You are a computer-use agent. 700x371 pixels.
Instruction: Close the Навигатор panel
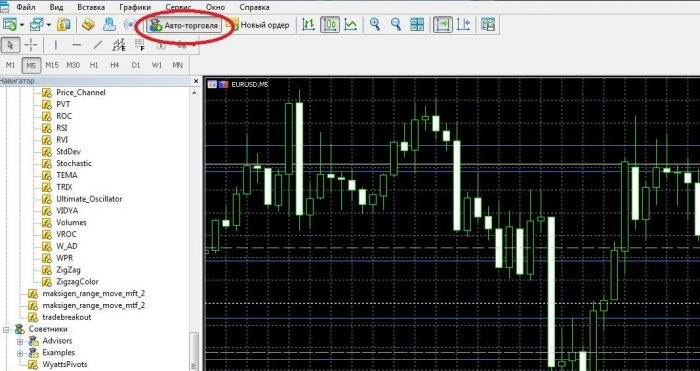pos(196,81)
